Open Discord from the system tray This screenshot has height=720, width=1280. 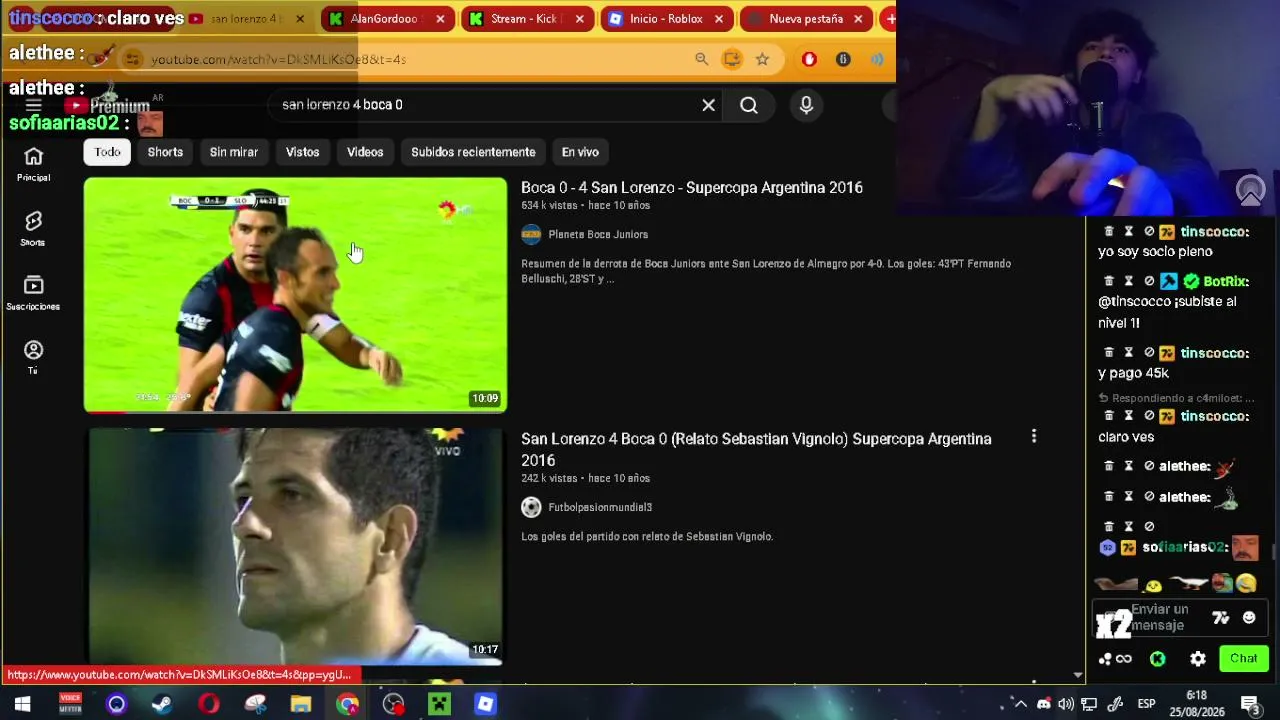click(x=1043, y=704)
